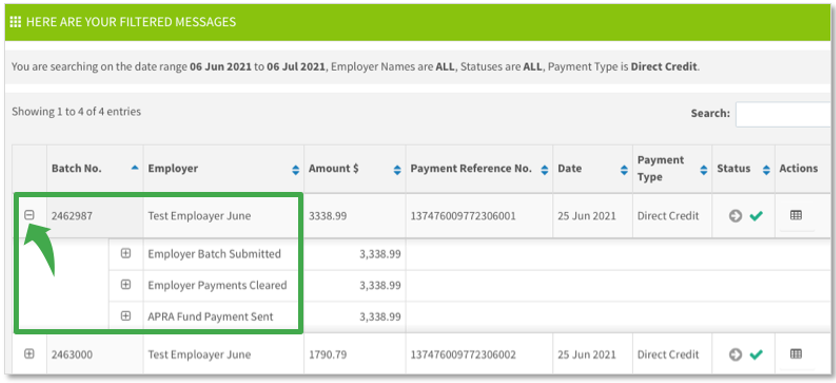The height and width of the screenshot is (383, 836).
Task: Click APRA Fund Payment Sent label
Action: tap(210, 317)
